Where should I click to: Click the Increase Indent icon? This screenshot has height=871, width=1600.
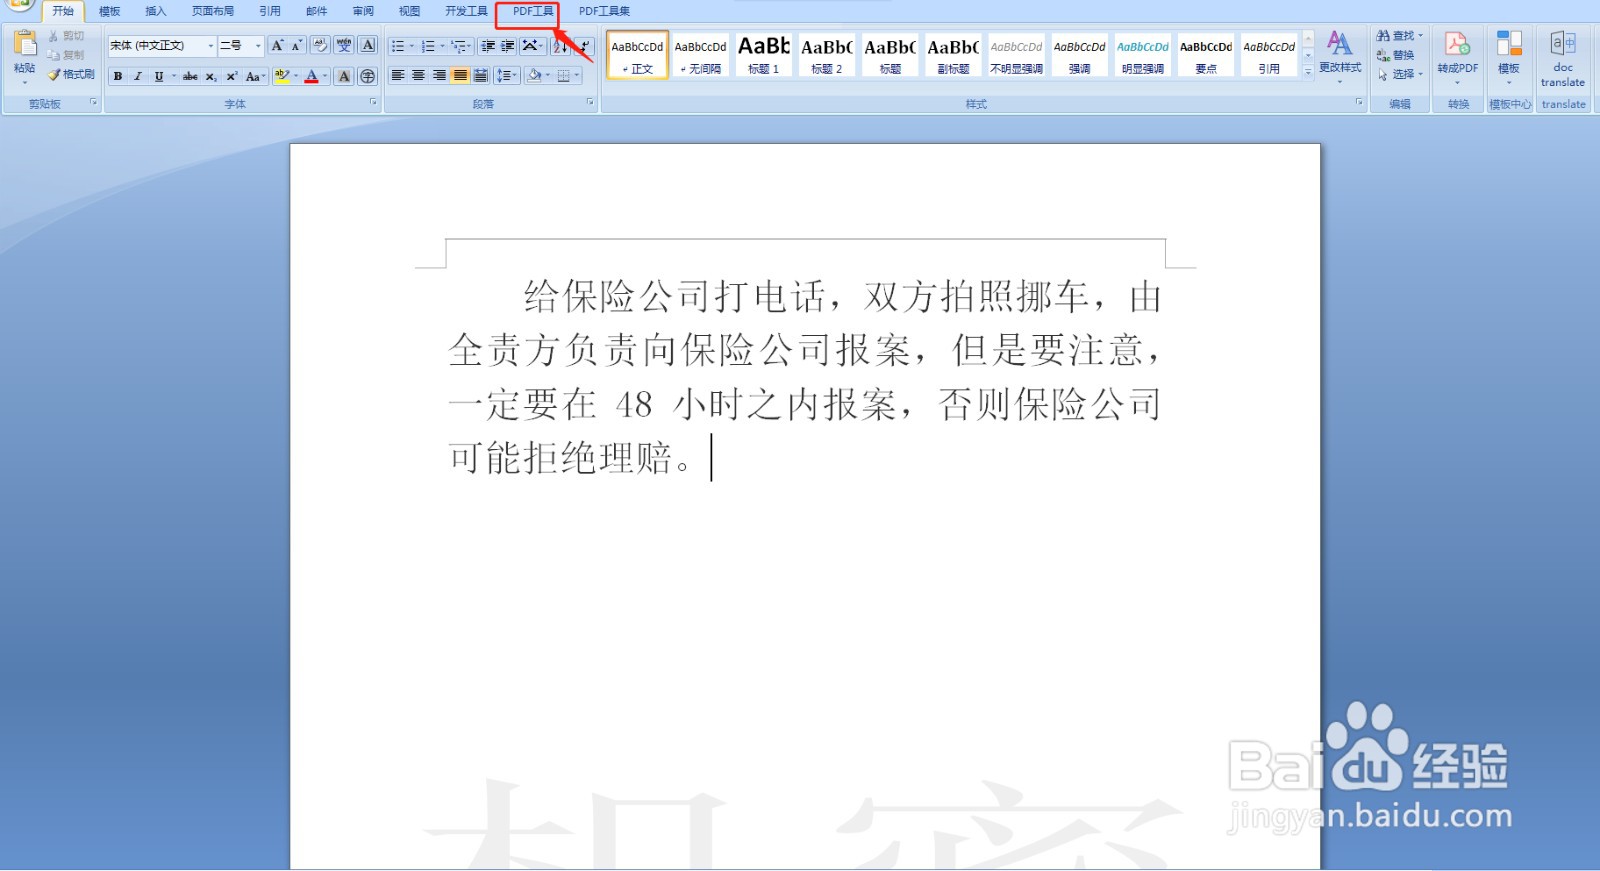click(508, 46)
